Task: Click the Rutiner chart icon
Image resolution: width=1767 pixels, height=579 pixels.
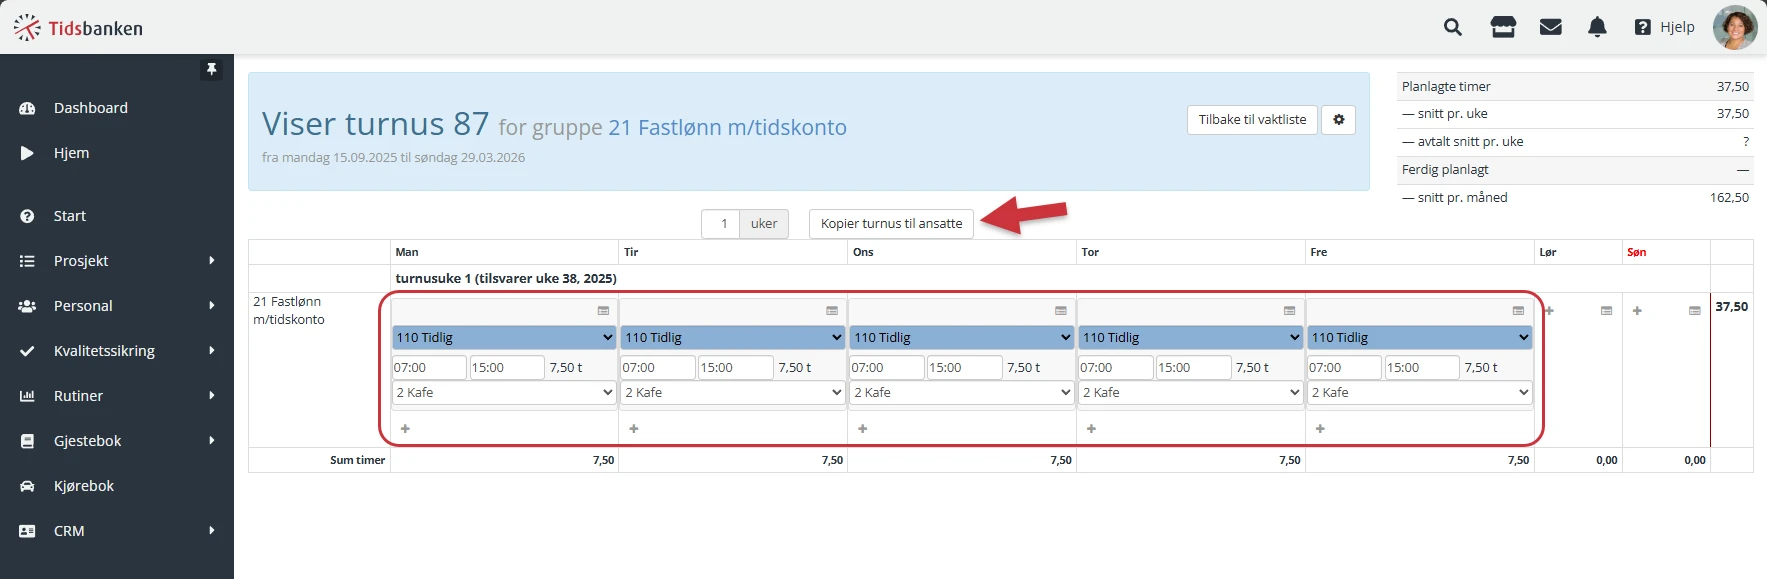Action: 27,396
